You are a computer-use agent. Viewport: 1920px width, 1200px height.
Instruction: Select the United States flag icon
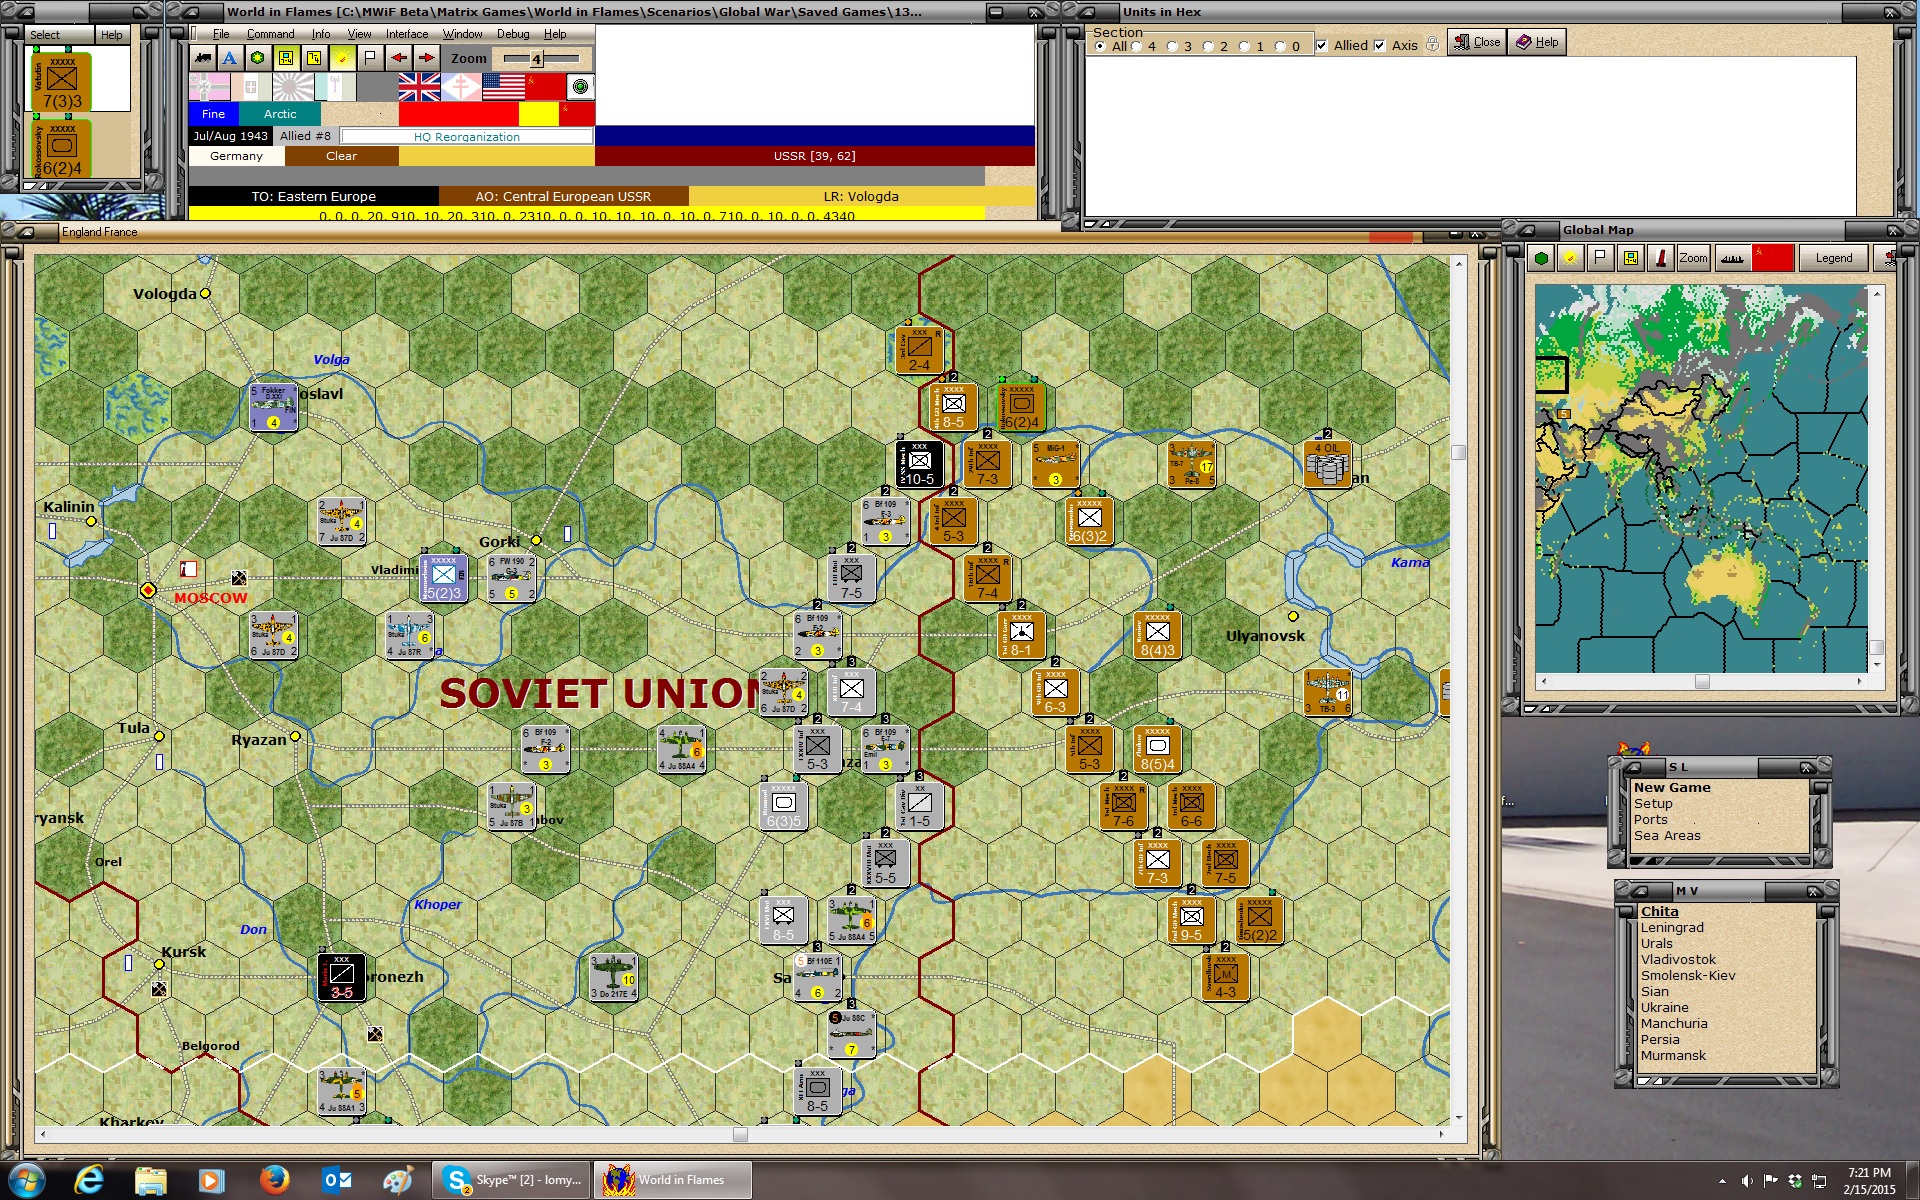pos(504,87)
